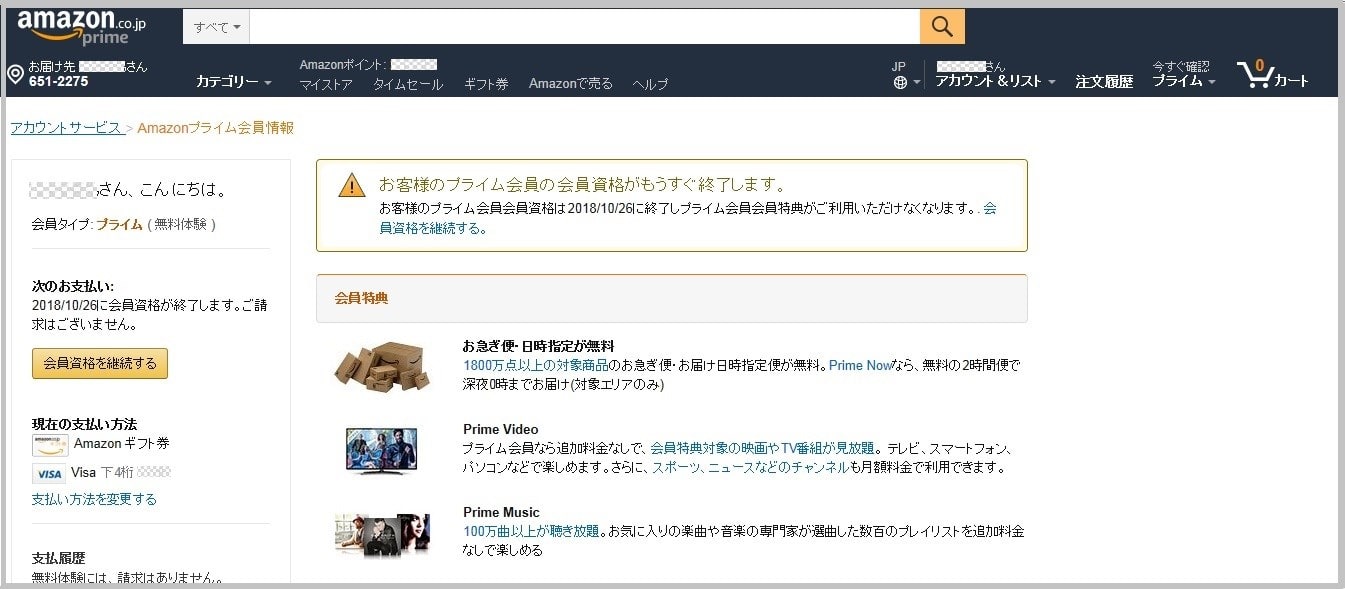
Task: Click the お急ぎ便・日時指定が無料 heading
Action: [x=538, y=346]
